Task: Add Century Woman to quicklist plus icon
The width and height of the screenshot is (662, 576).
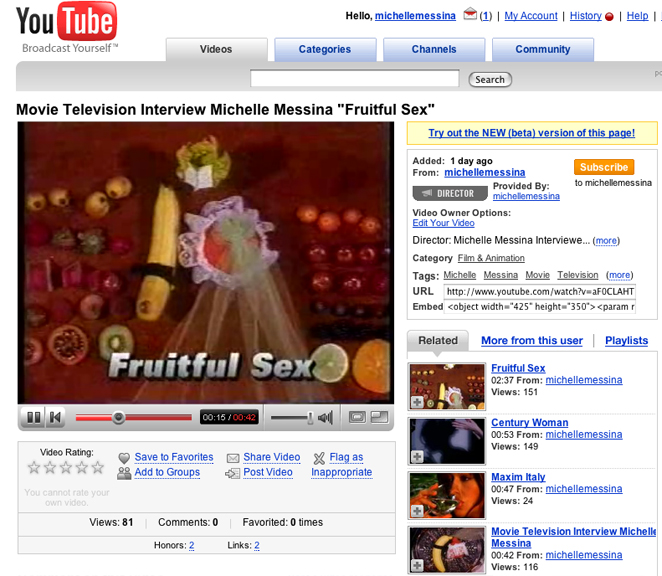Action: tap(417, 456)
